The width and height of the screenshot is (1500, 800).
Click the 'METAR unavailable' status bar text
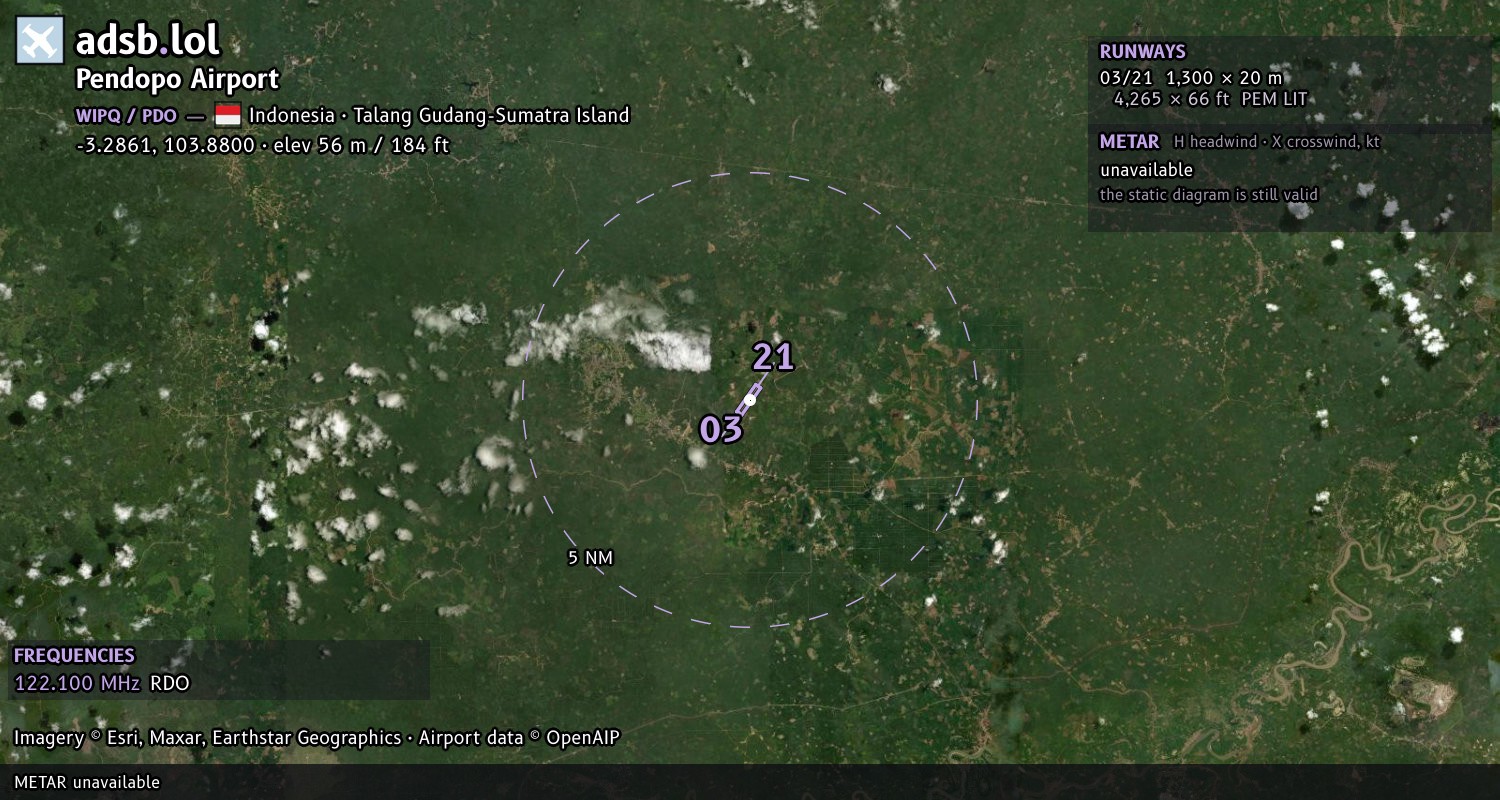coord(87,782)
